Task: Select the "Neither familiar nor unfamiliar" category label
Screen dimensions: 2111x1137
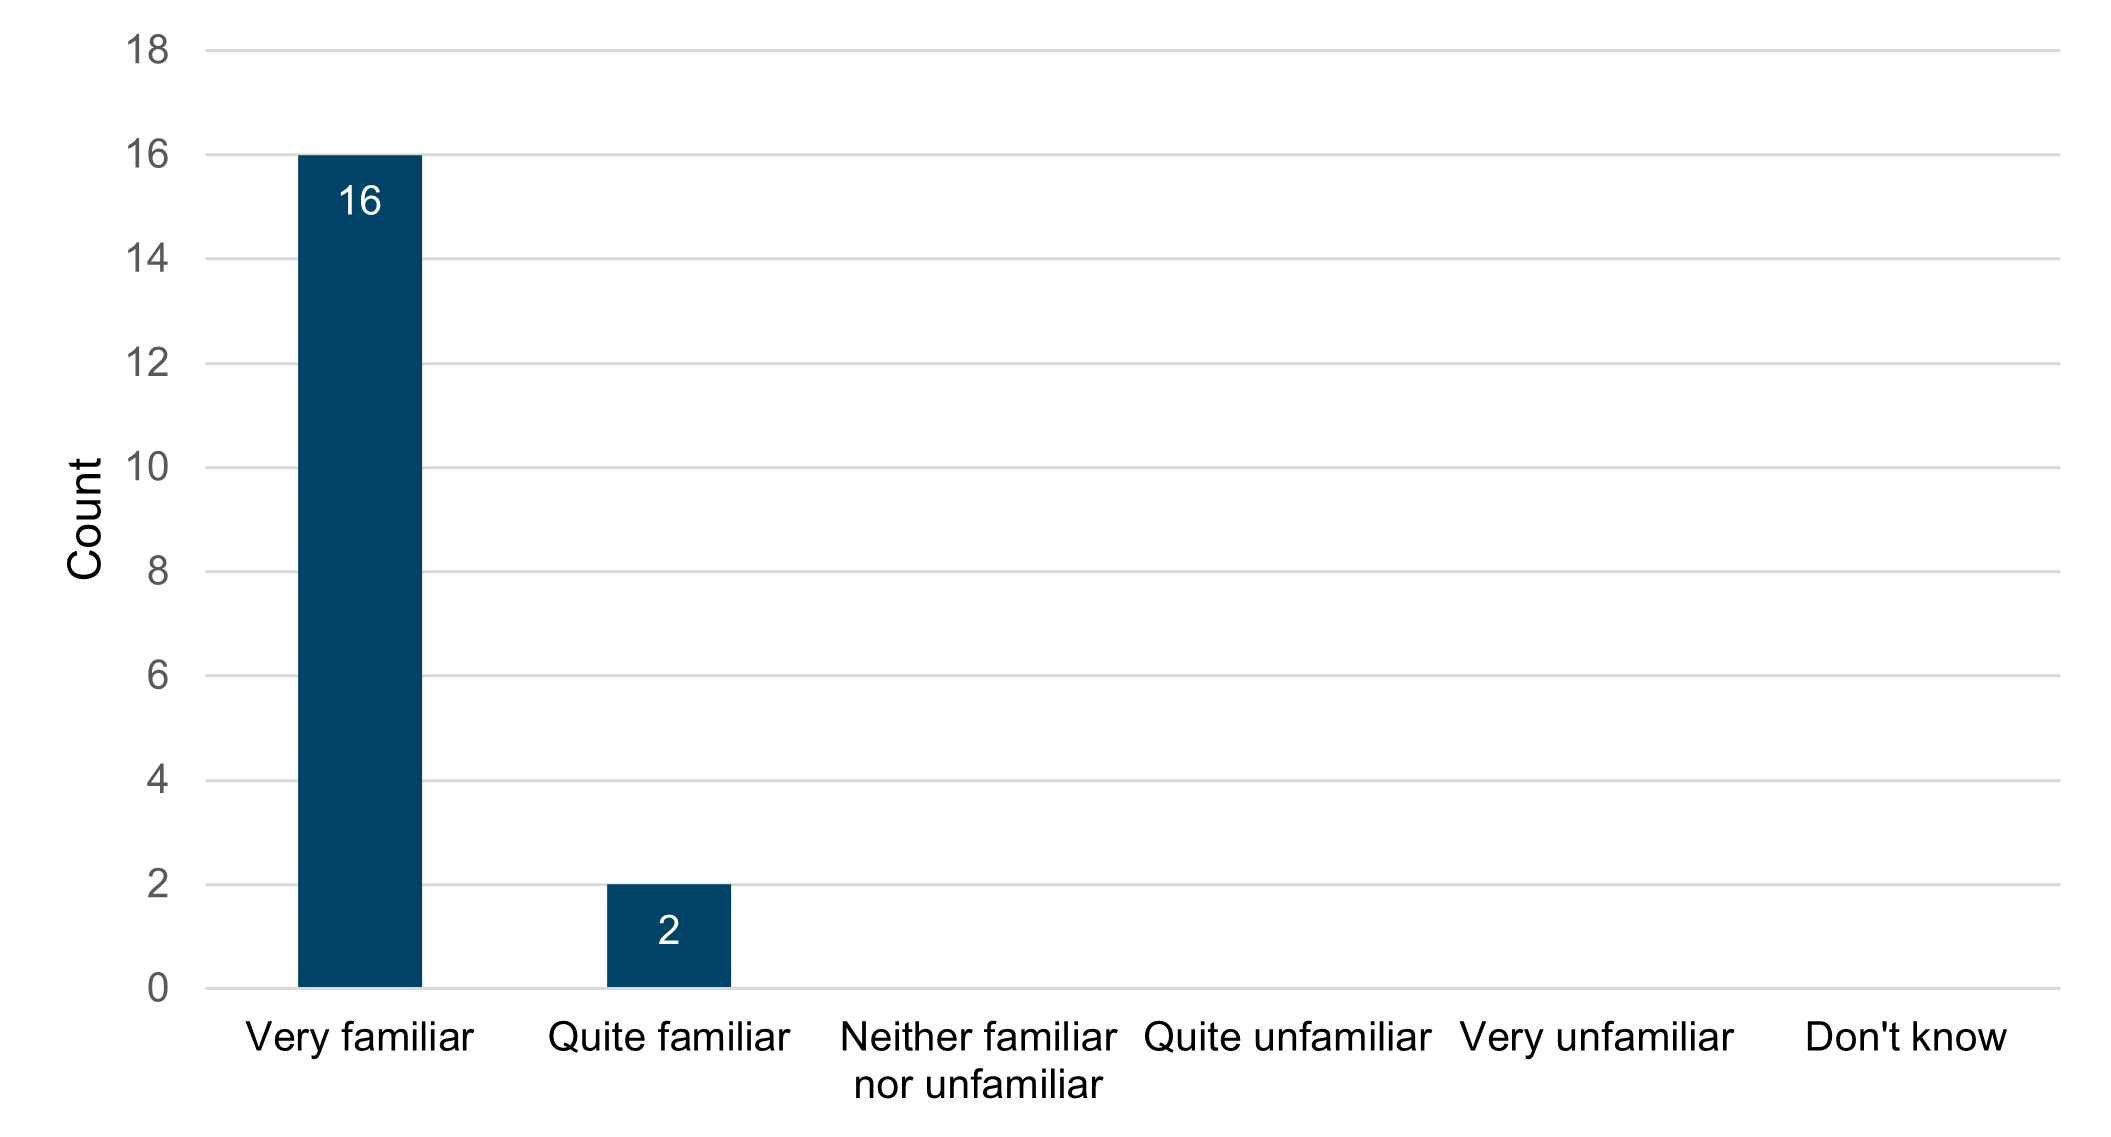Action: [978, 1060]
